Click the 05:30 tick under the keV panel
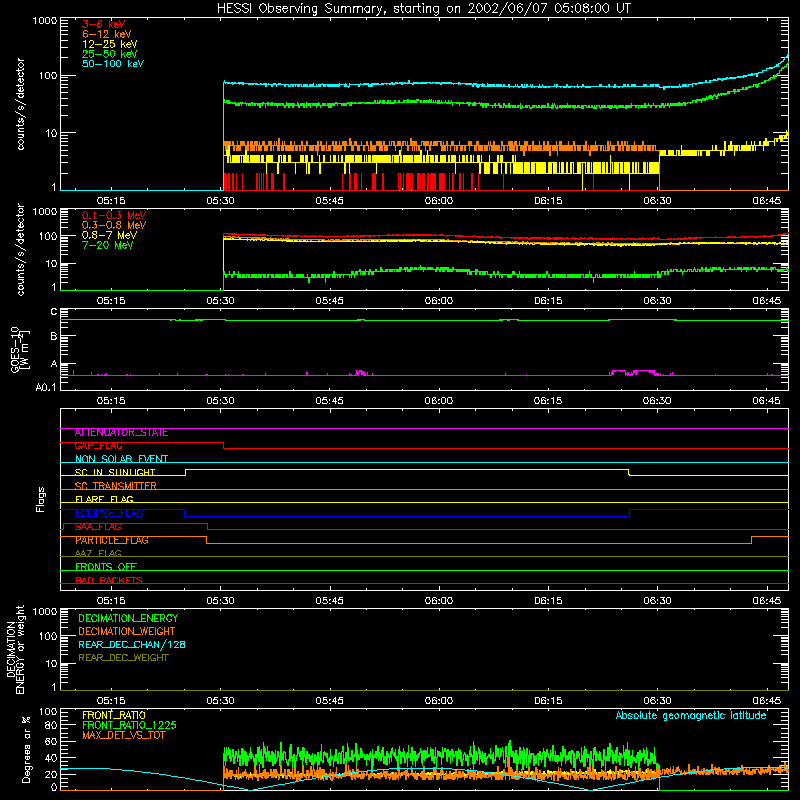The image size is (800, 800). (220, 201)
